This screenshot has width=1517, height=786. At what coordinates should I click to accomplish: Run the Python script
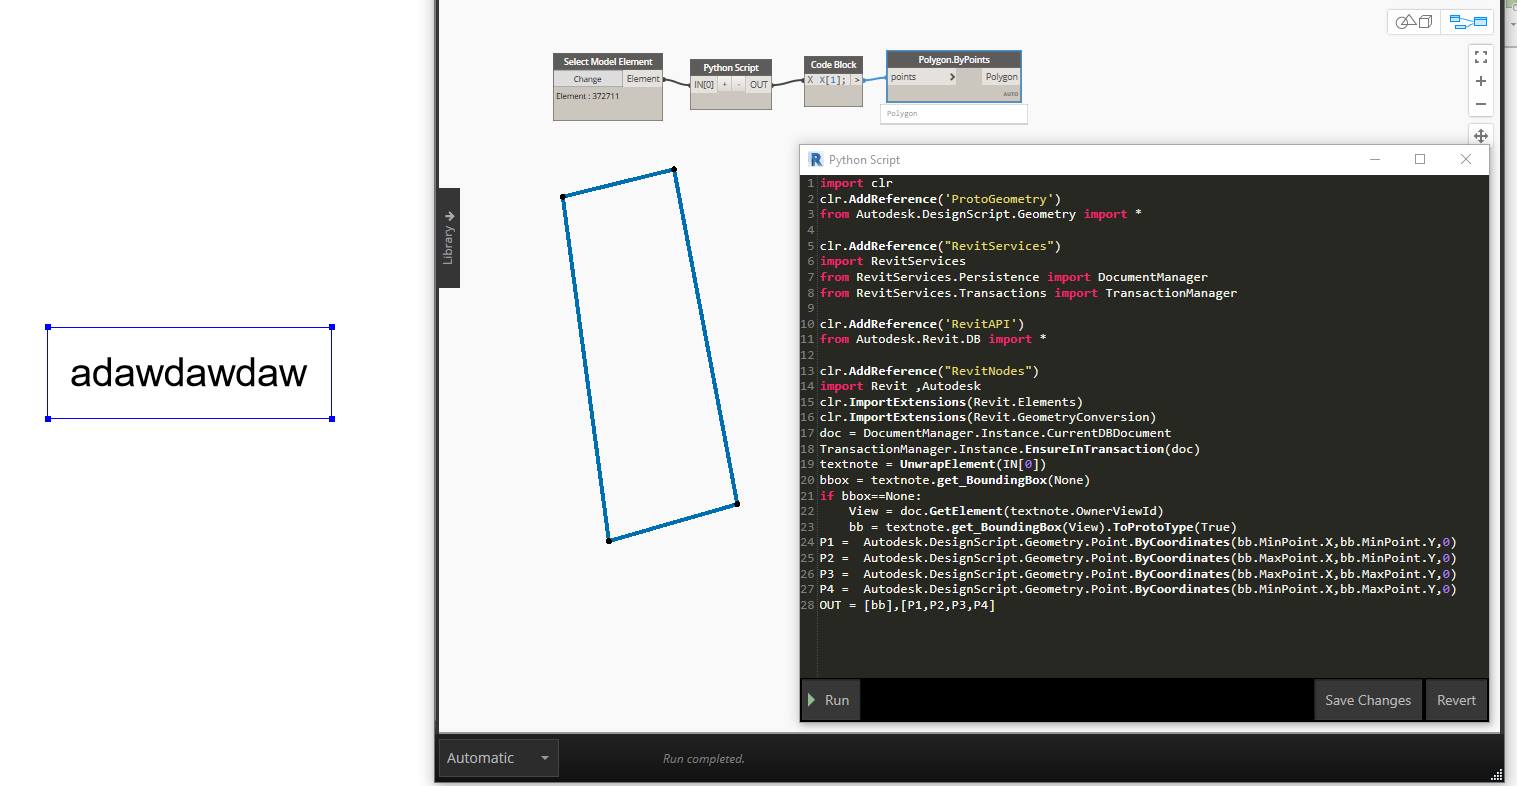click(830, 700)
